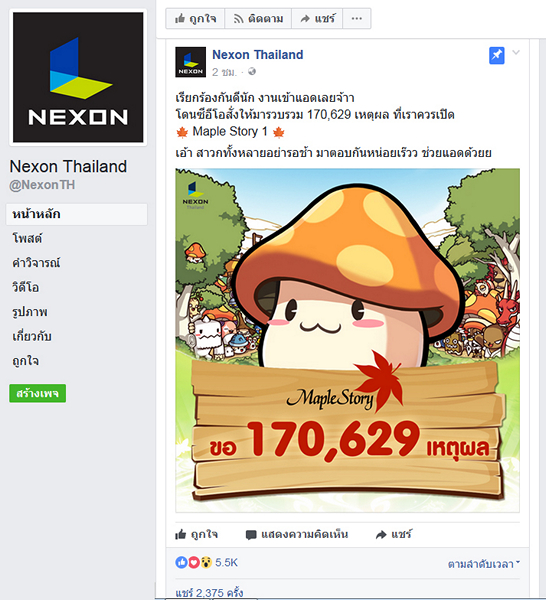Select รูปภาพ in the sidebar menu

[x=30, y=312]
